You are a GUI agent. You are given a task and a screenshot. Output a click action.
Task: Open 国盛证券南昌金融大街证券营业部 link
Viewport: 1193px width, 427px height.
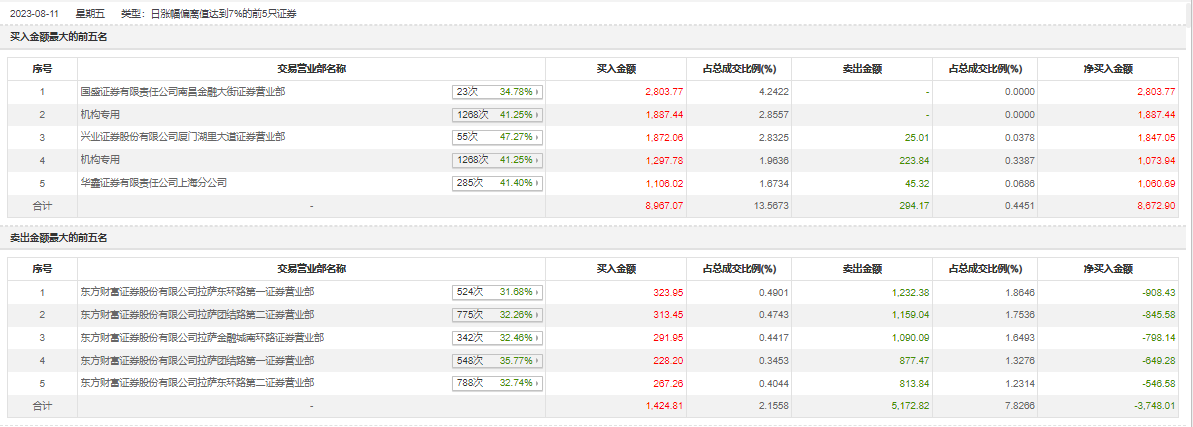point(183,92)
